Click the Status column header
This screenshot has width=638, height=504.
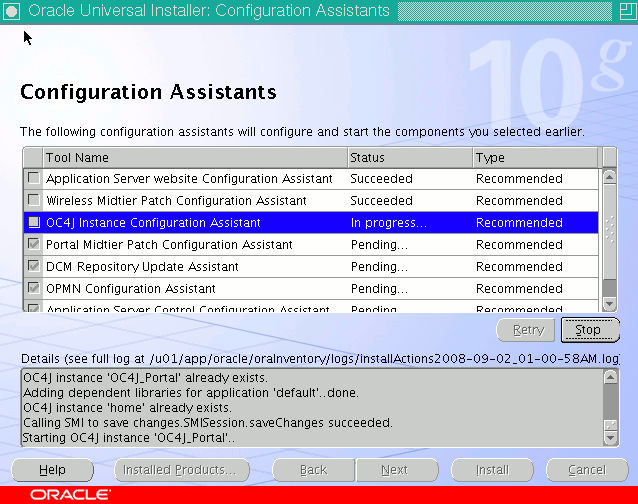click(x=410, y=157)
